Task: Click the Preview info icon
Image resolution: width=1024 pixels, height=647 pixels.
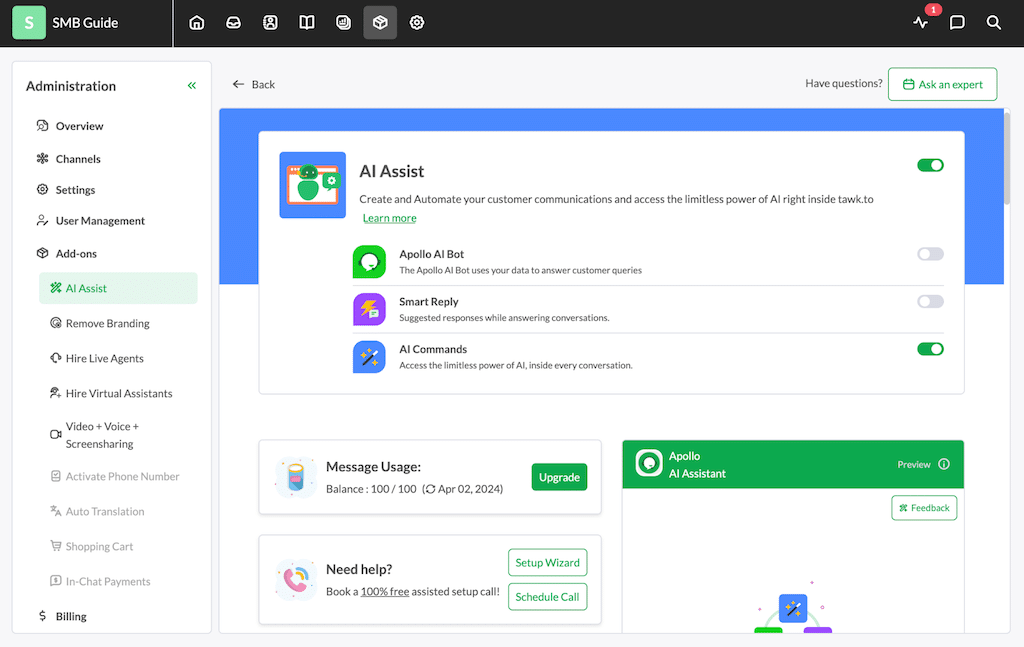Action: pyautogui.click(x=944, y=464)
